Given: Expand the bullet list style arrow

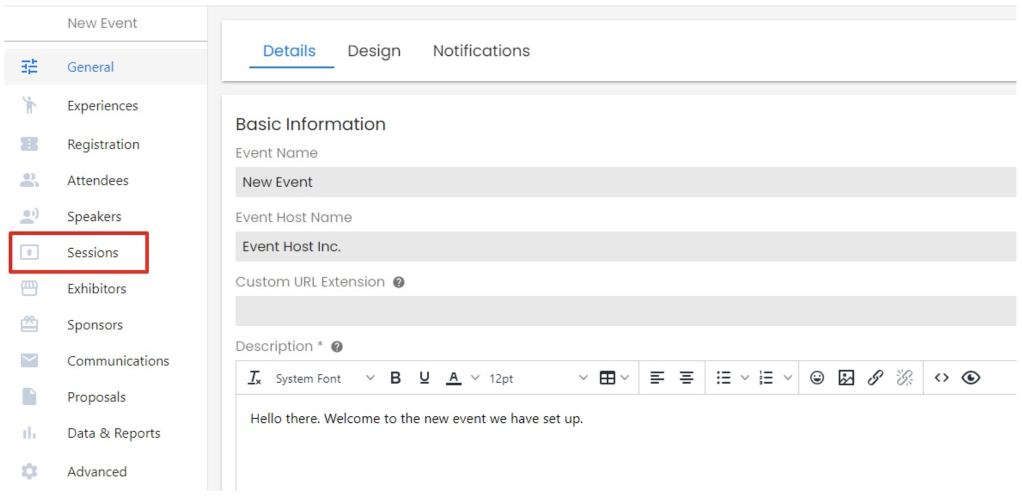Looking at the screenshot, I should [x=745, y=378].
